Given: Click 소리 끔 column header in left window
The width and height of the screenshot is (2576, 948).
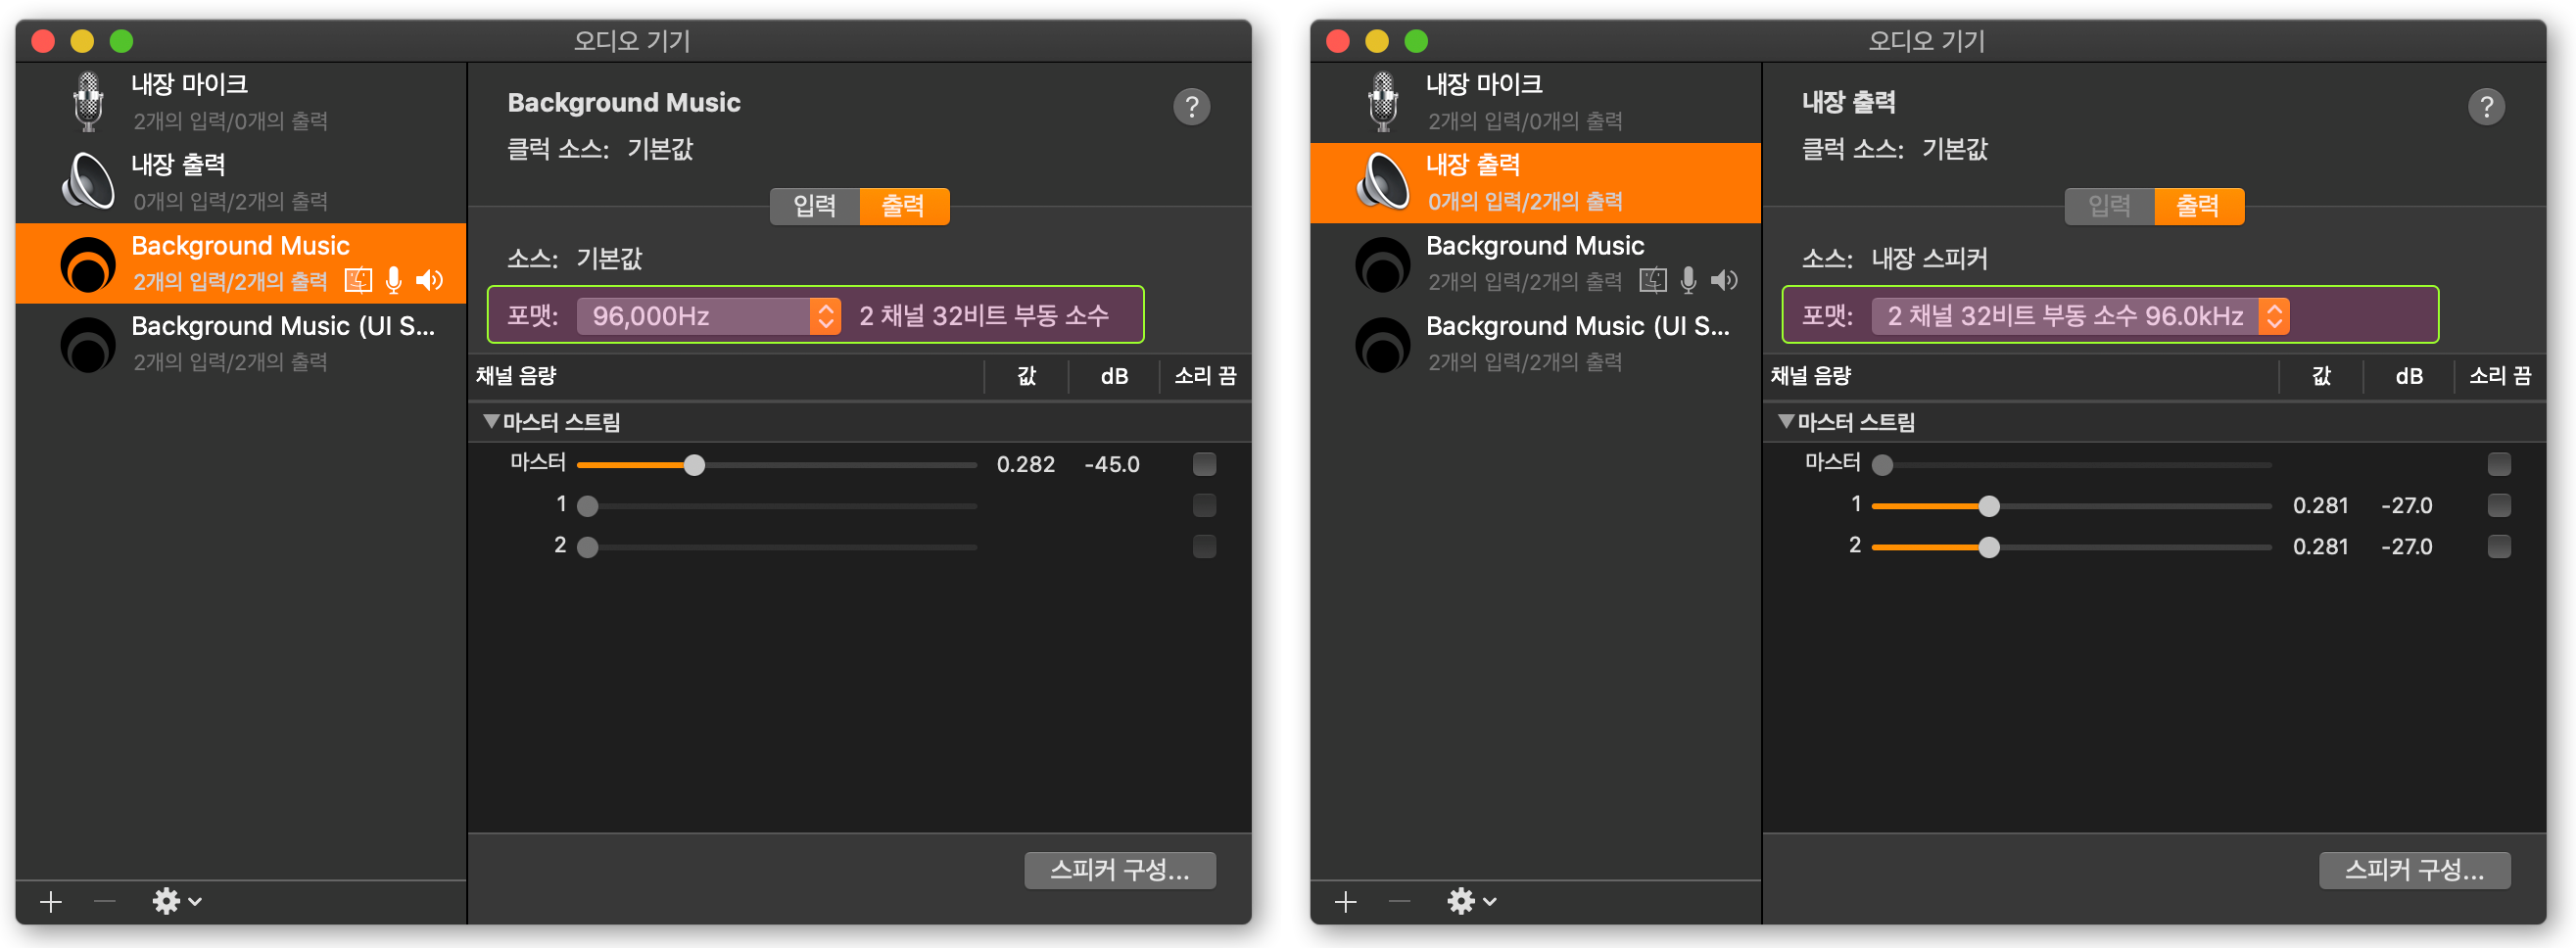Looking at the screenshot, I should coord(1205,376).
